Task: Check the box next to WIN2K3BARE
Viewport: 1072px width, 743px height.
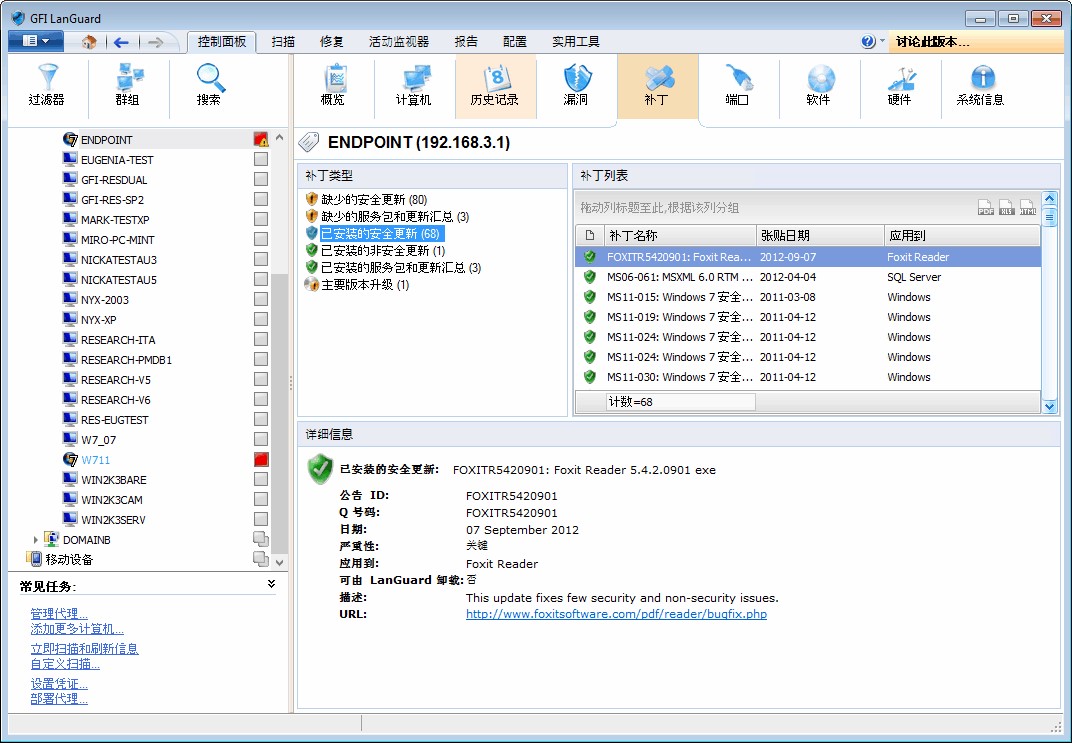Action: [260, 479]
